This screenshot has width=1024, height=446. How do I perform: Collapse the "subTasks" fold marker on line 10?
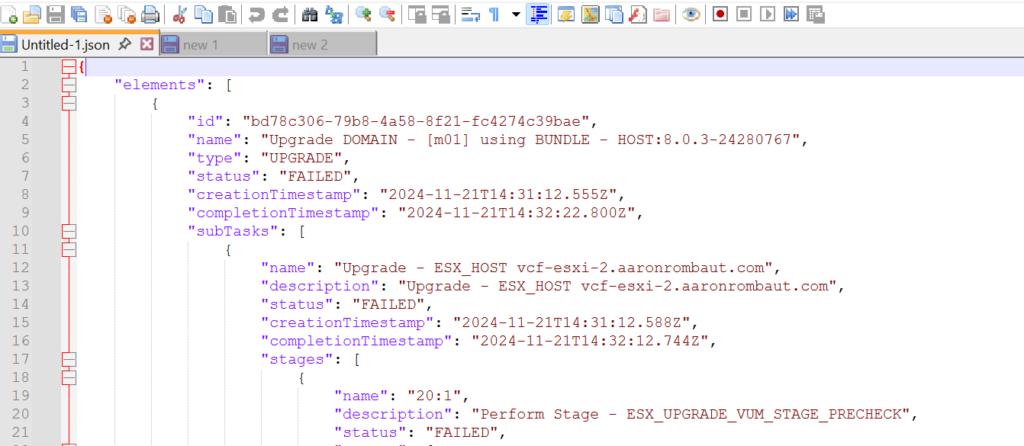tap(69, 230)
